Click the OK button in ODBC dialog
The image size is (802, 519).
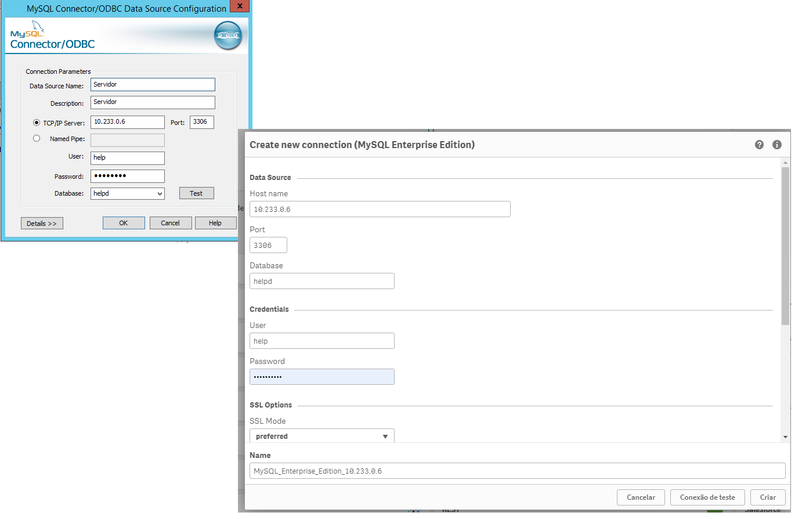pos(124,223)
